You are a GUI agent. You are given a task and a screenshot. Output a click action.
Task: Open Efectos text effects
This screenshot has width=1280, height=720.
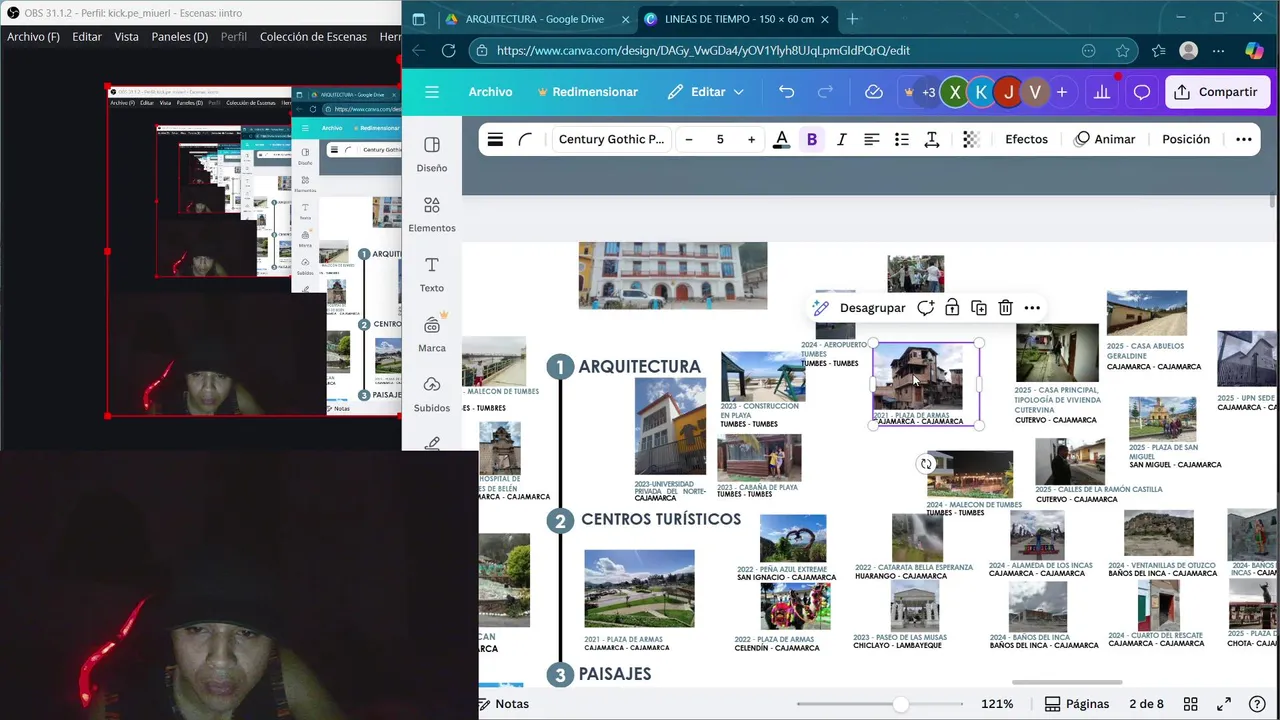point(1026,140)
